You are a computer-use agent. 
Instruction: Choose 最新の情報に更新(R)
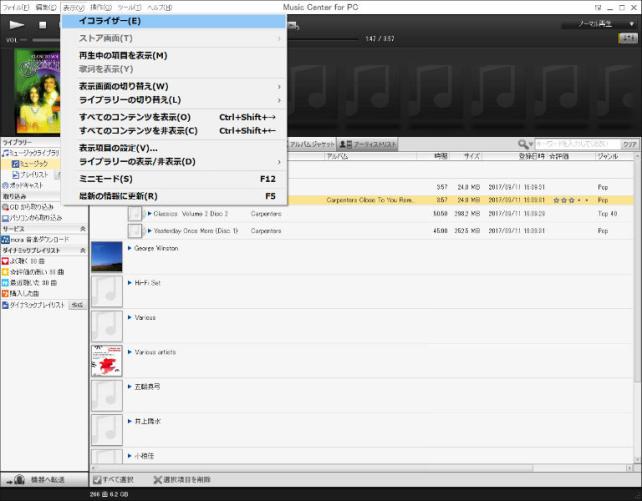click(174, 196)
